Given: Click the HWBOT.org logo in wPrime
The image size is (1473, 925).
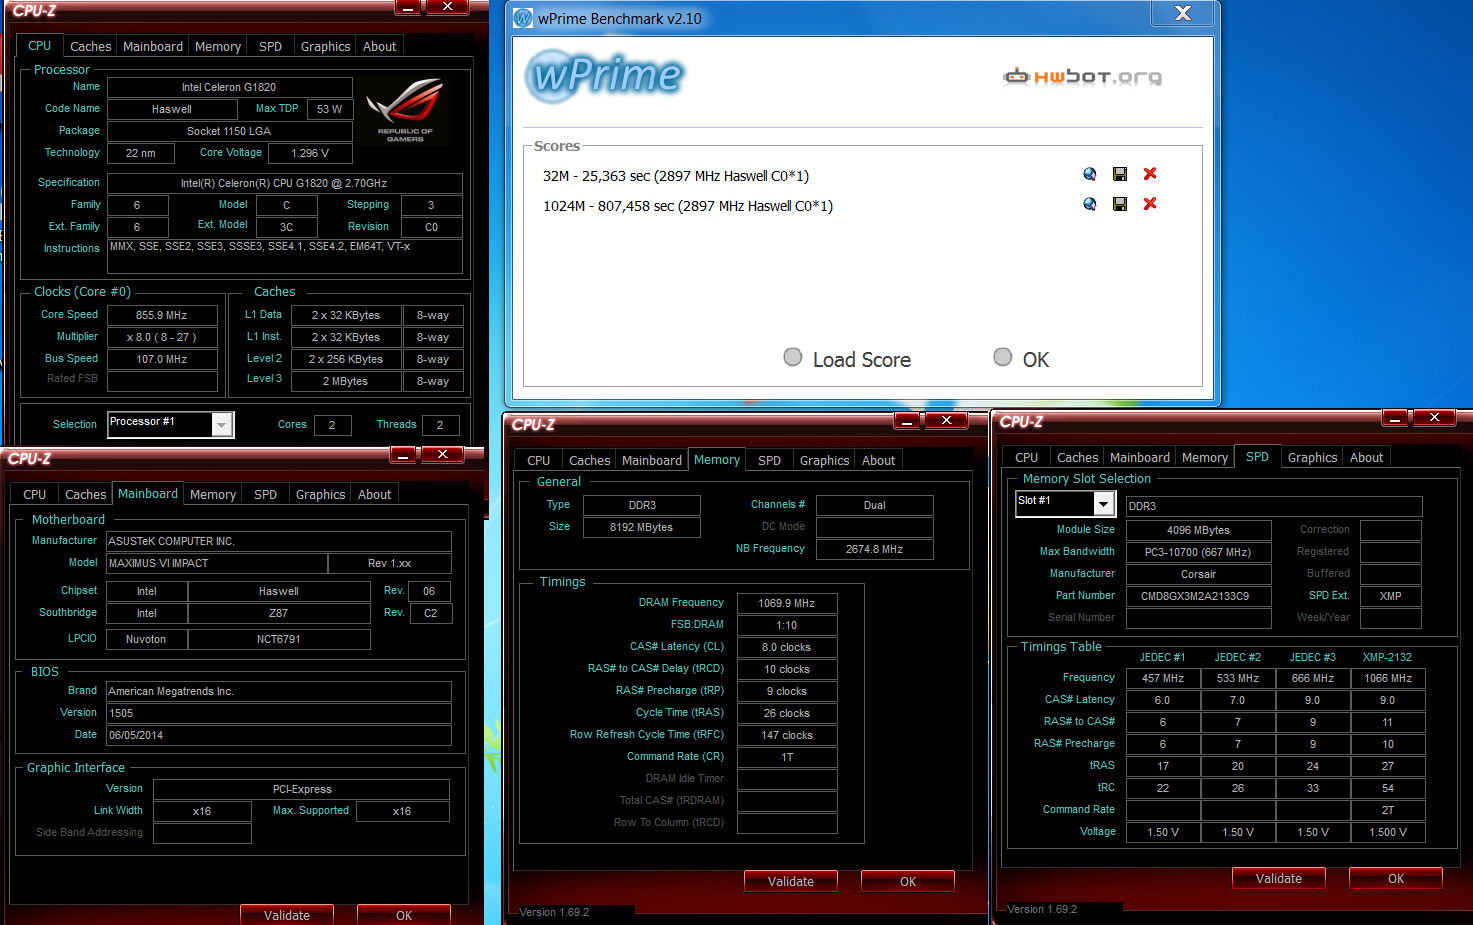Looking at the screenshot, I should click(x=1083, y=77).
